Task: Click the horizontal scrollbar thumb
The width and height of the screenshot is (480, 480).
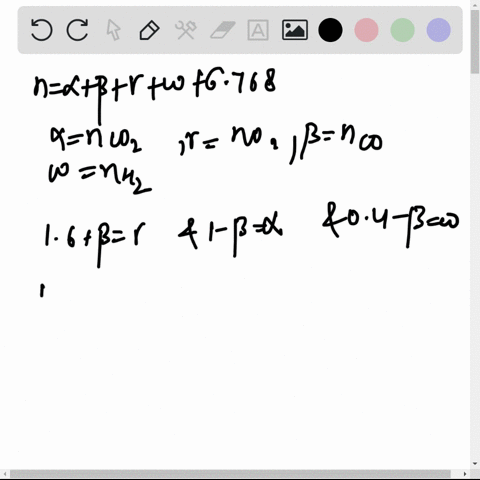Action: coord(230,474)
